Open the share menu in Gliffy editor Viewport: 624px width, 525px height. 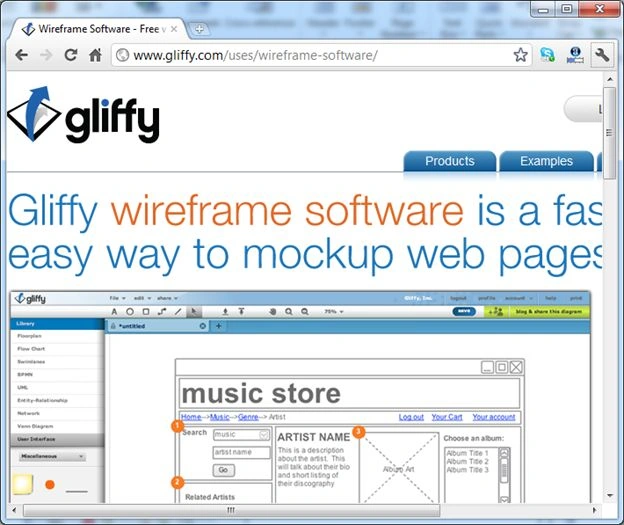point(167,298)
